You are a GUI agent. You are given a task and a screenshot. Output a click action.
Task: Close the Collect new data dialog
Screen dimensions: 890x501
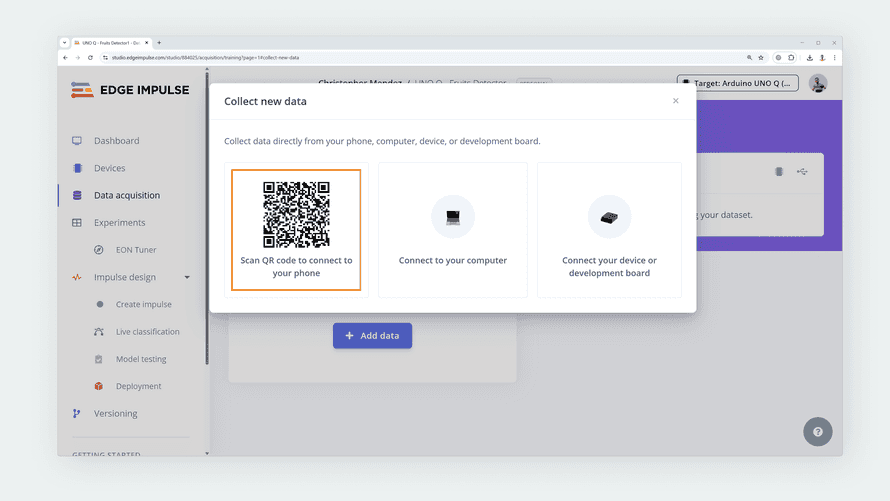coord(675,101)
